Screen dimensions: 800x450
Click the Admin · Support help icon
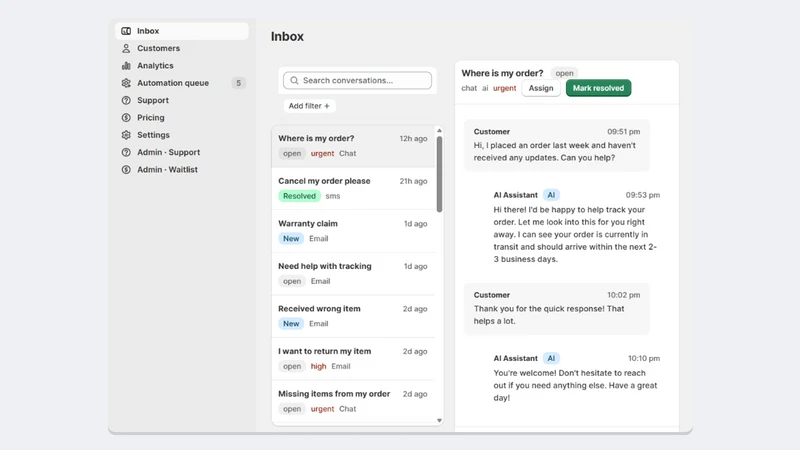pyautogui.click(x=126, y=153)
